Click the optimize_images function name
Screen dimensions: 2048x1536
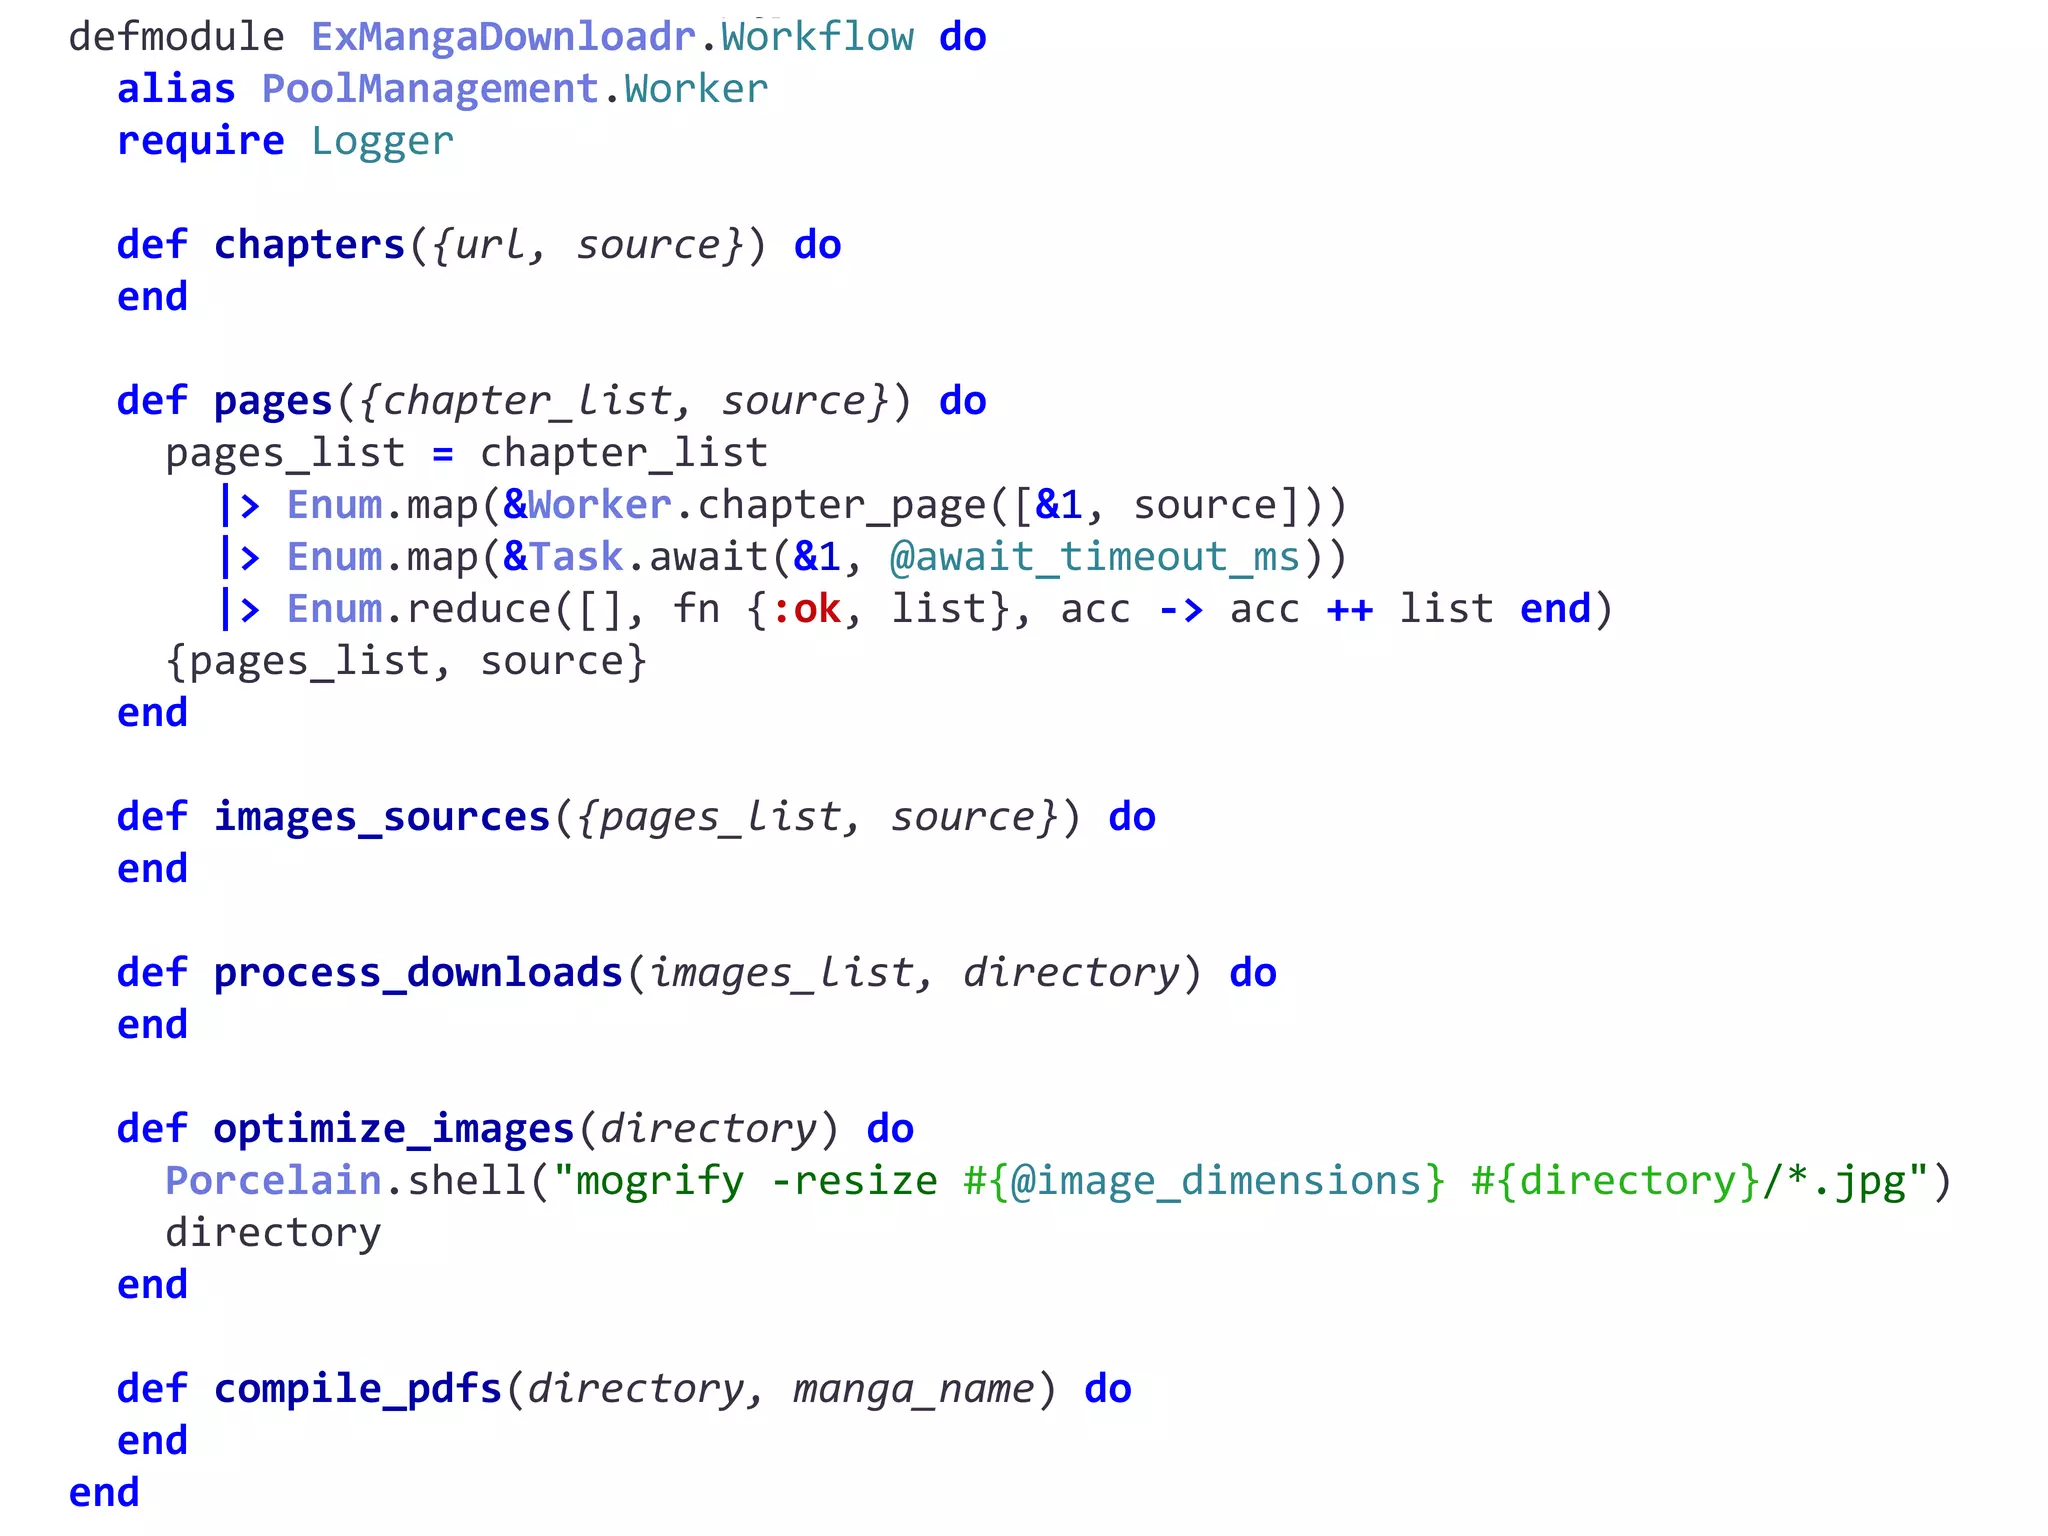(x=394, y=1129)
